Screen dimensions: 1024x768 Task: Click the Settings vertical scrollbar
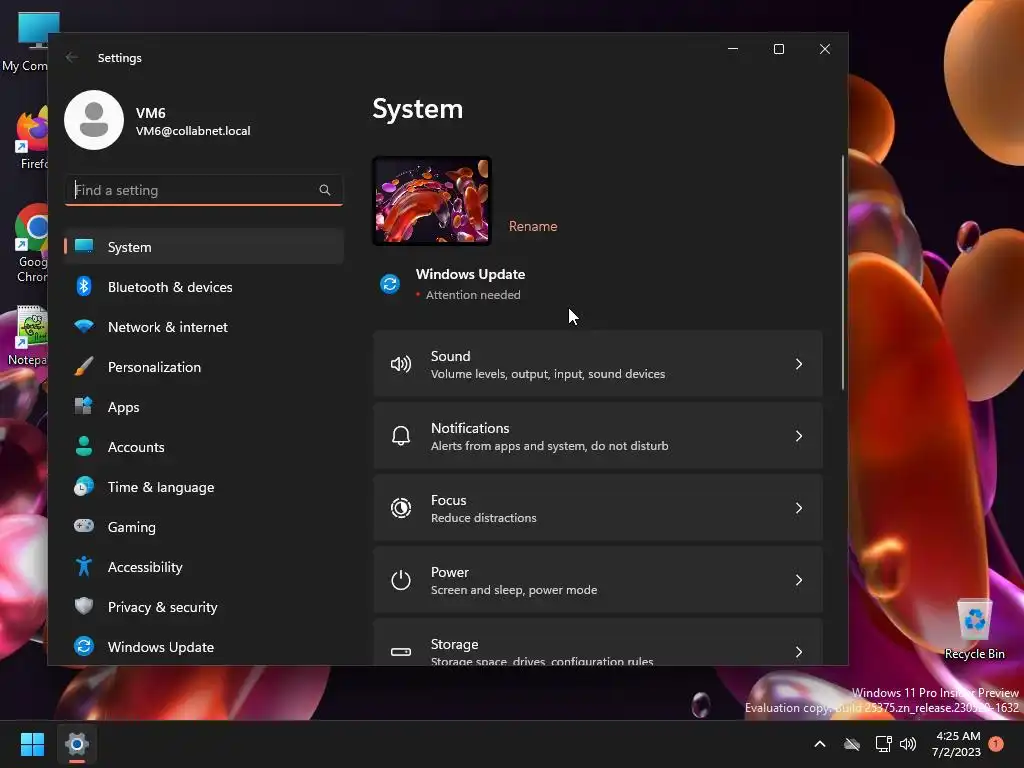843,273
